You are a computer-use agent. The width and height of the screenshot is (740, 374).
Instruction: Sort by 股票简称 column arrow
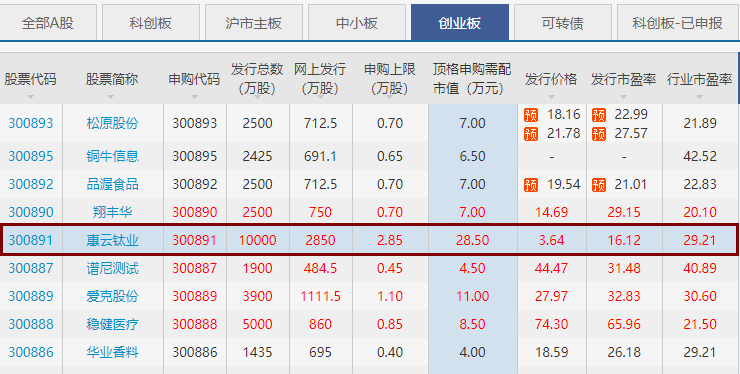(x=110, y=97)
